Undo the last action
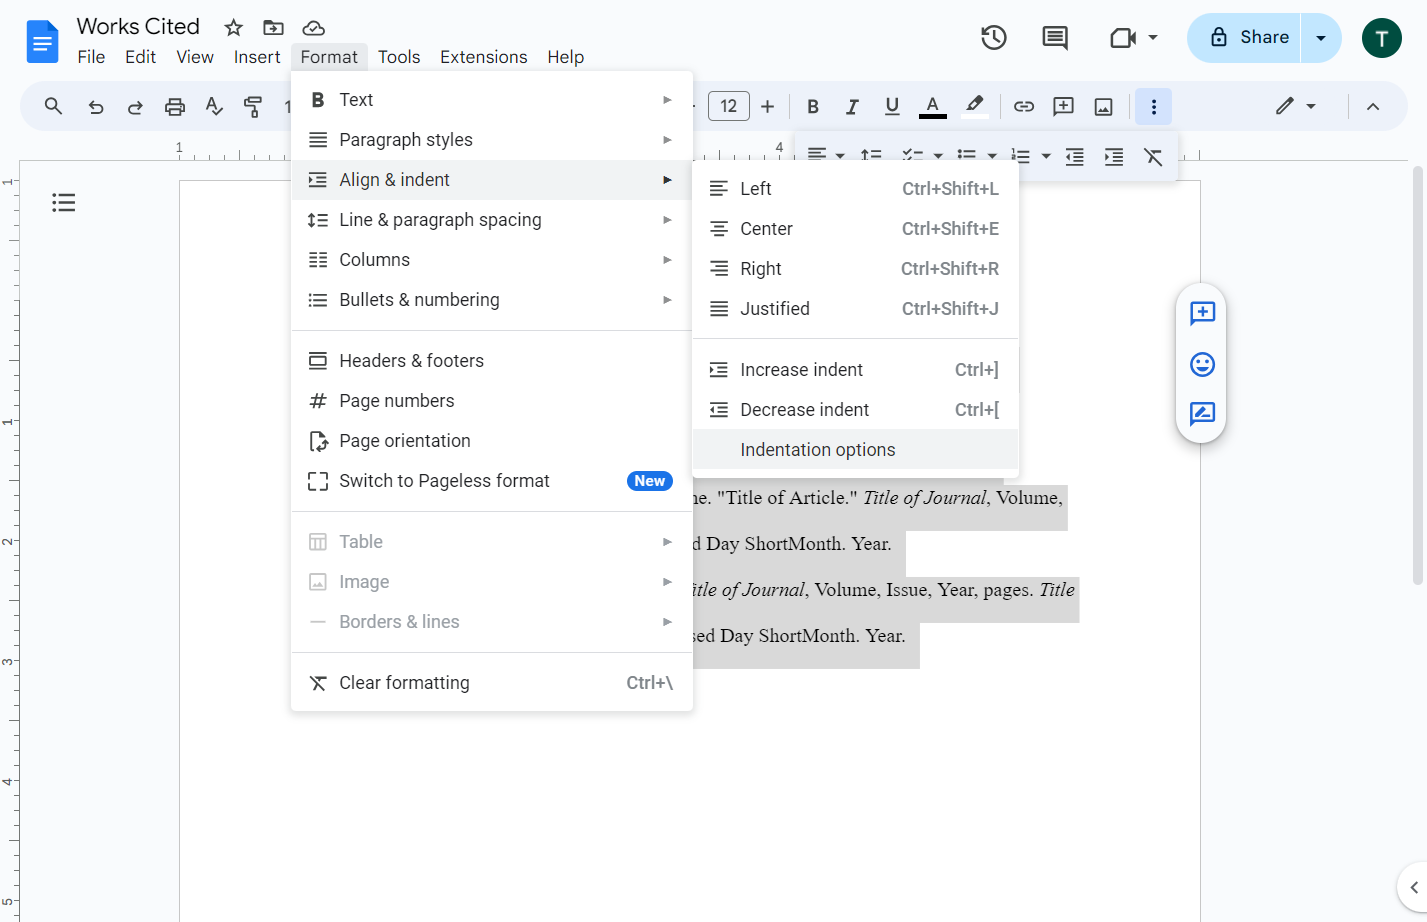This screenshot has height=922, width=1427. coord(96,106)
